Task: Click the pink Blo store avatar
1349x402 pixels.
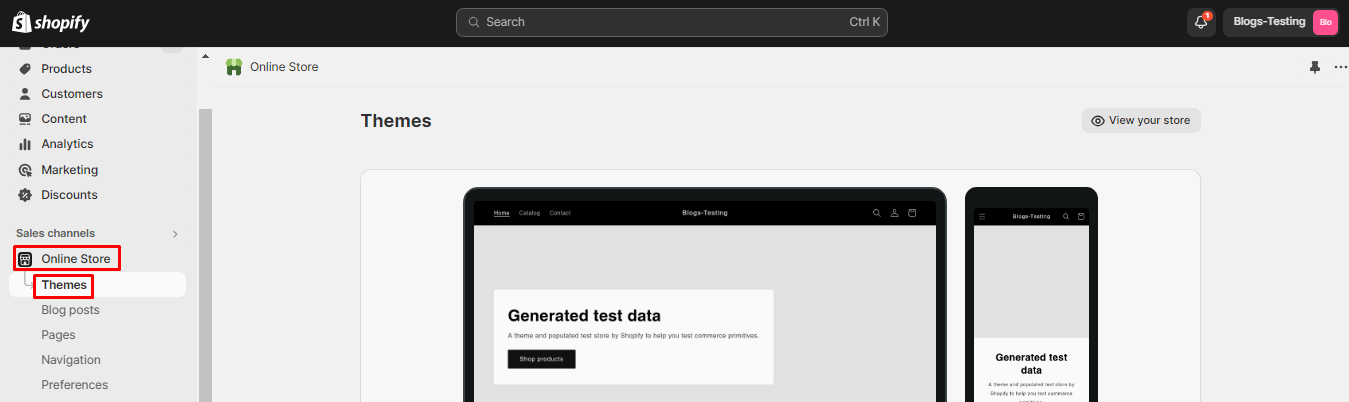Action: click(x=1325, y=22)
